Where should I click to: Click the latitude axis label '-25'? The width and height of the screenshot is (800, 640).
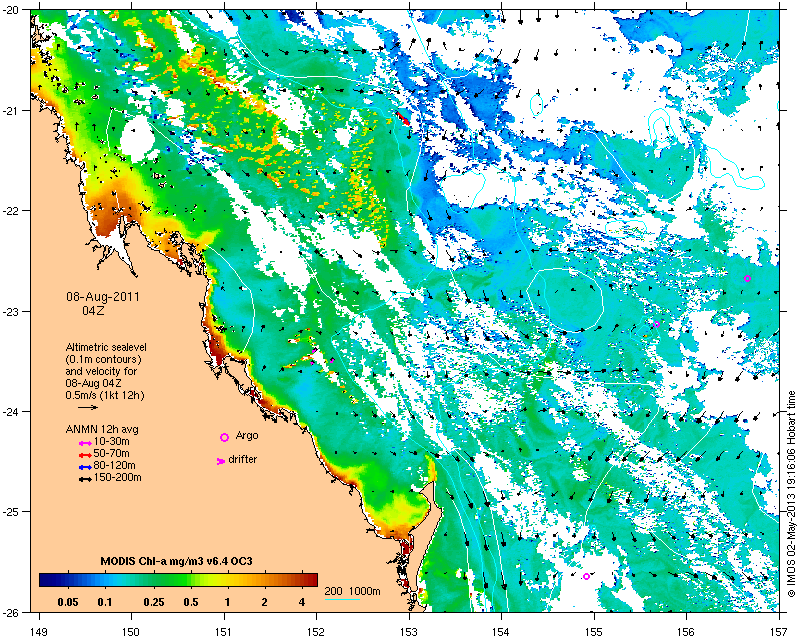(9, 512)
